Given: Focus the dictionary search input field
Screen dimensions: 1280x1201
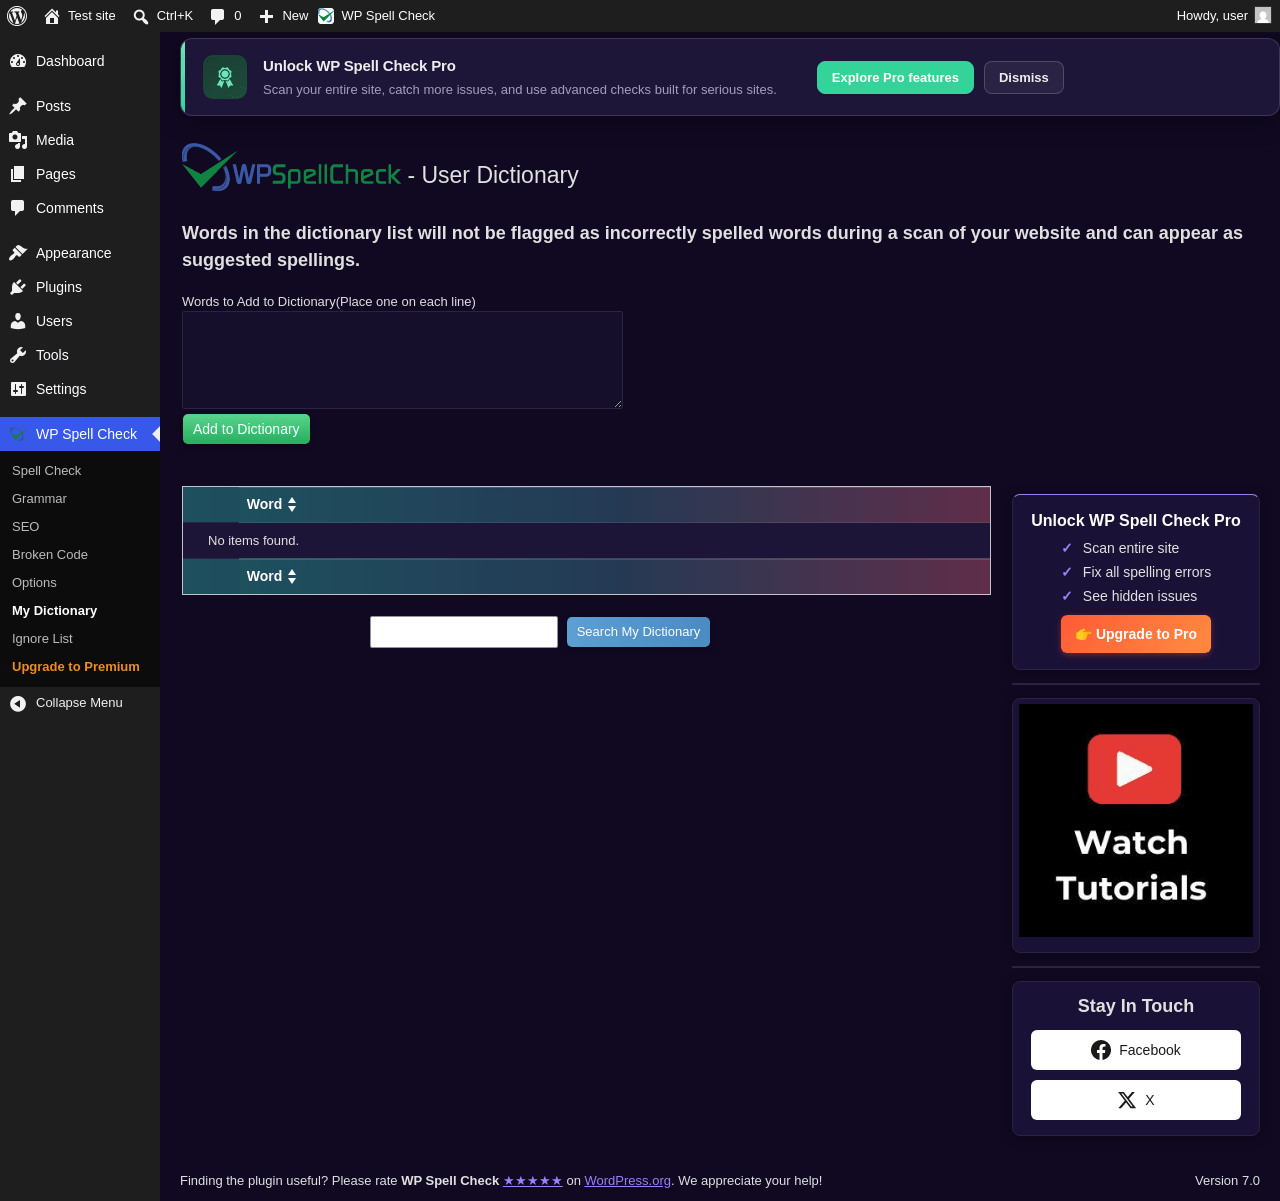Looking at the screenshot, I should coord(464,632).
